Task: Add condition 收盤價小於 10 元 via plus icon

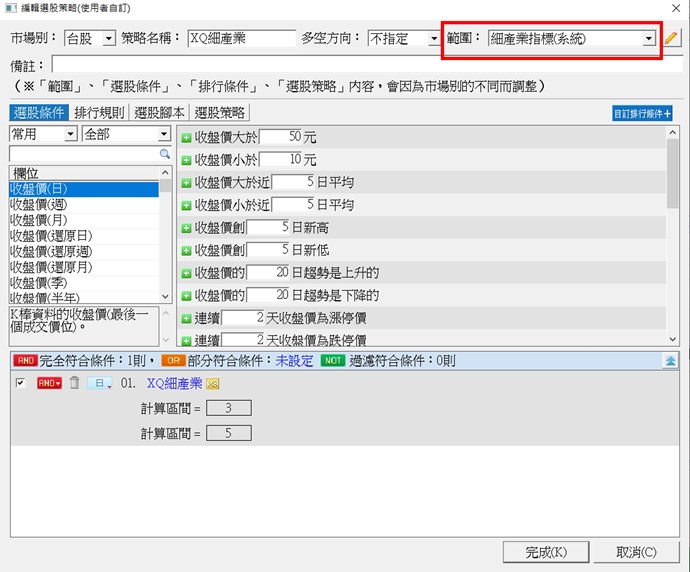Action: tap(186, 161)
